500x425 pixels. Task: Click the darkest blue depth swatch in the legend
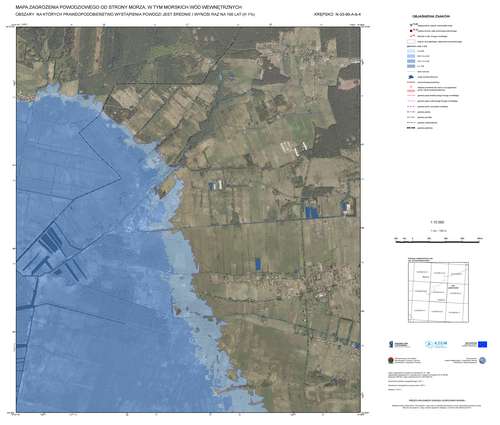[x=411, y=66]
